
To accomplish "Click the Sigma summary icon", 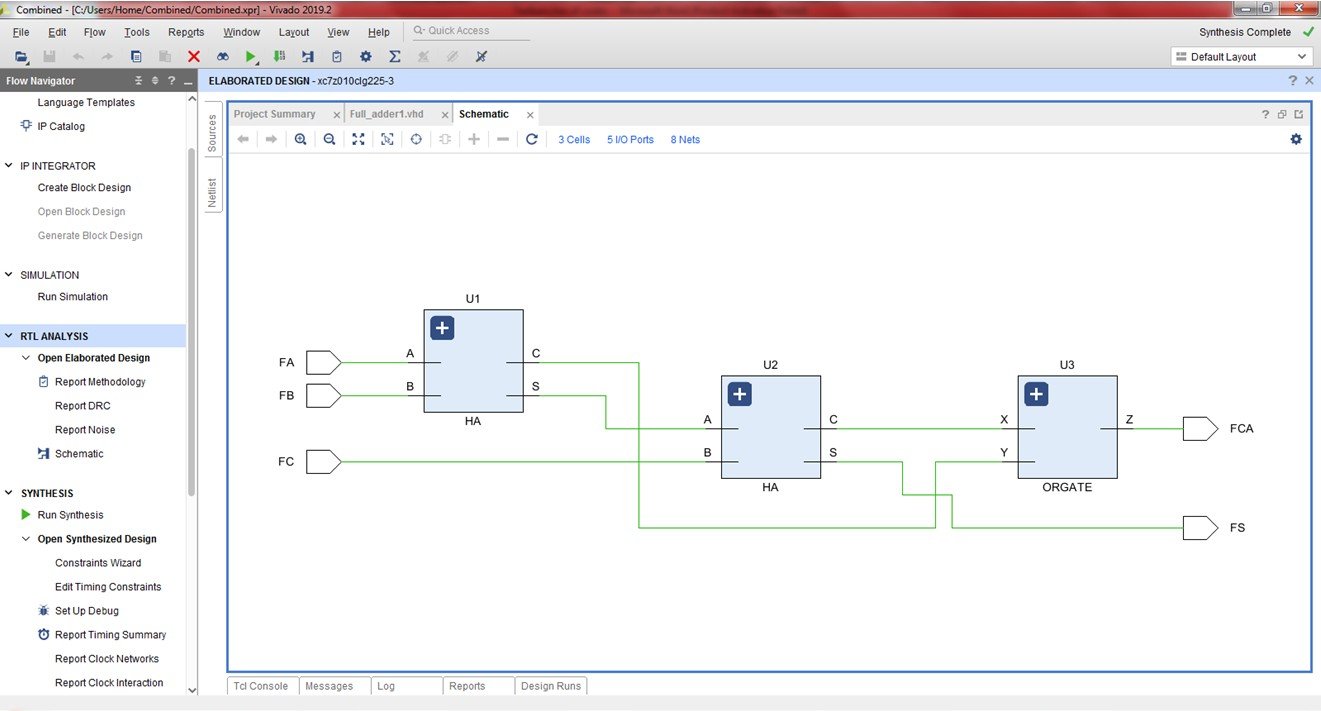I will [394, 57].
